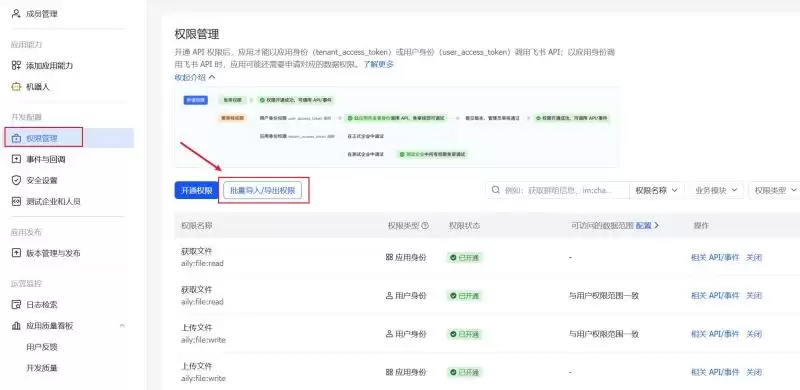Click 关闭 for 获取文件 用户身份 row

point(754,296)
